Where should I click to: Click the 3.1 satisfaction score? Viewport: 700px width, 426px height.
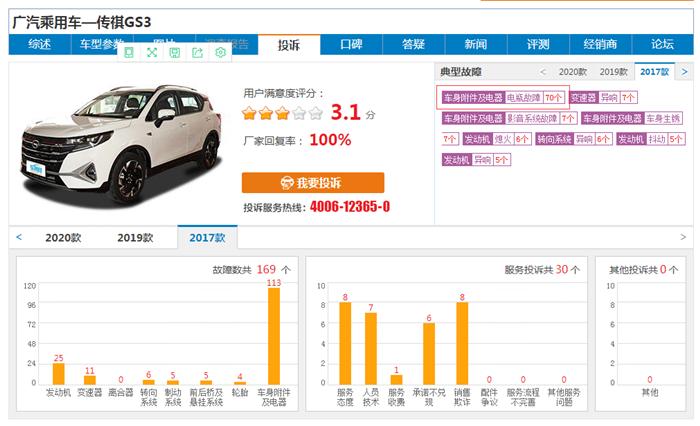tap(345, 112)
